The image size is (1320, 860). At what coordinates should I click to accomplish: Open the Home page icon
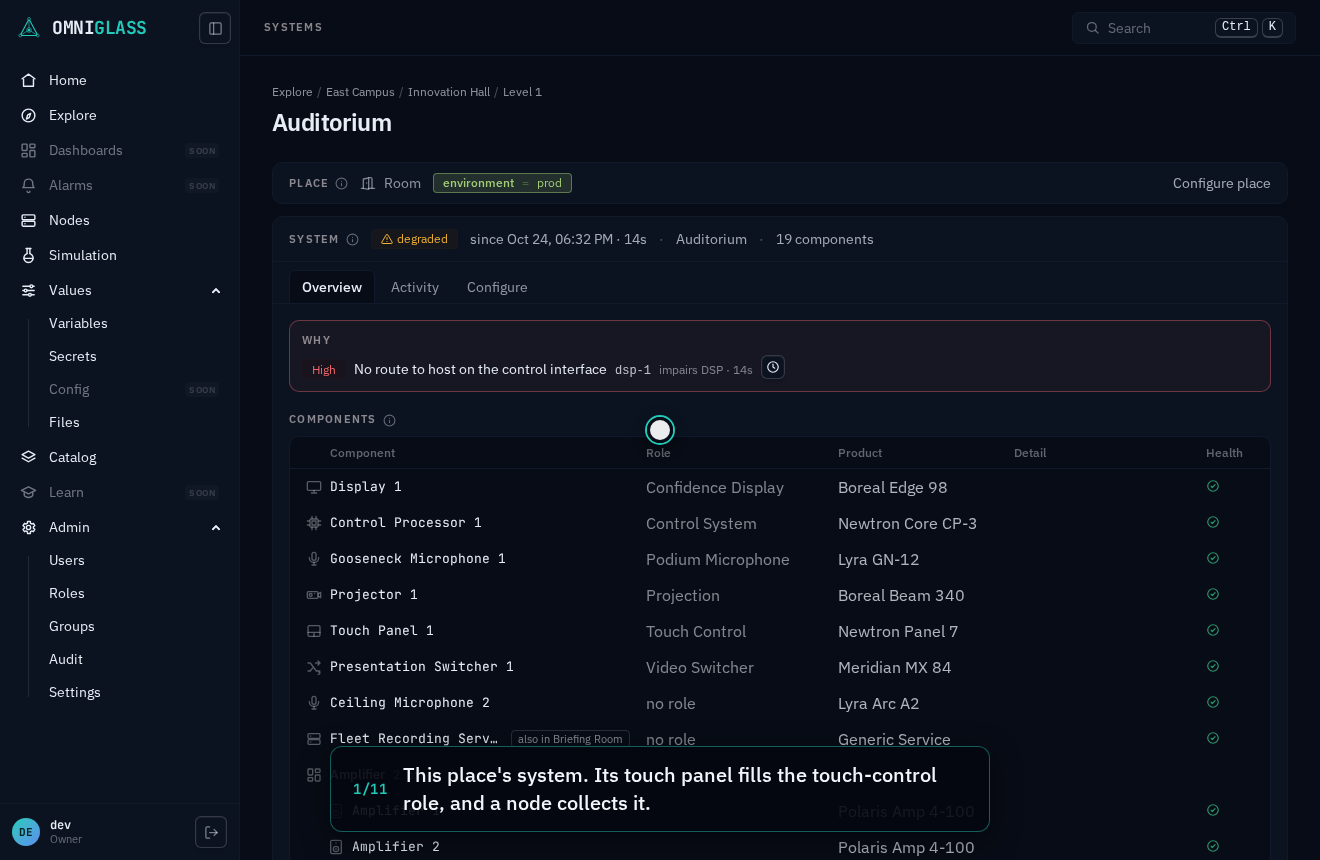[x=29, y=80]
